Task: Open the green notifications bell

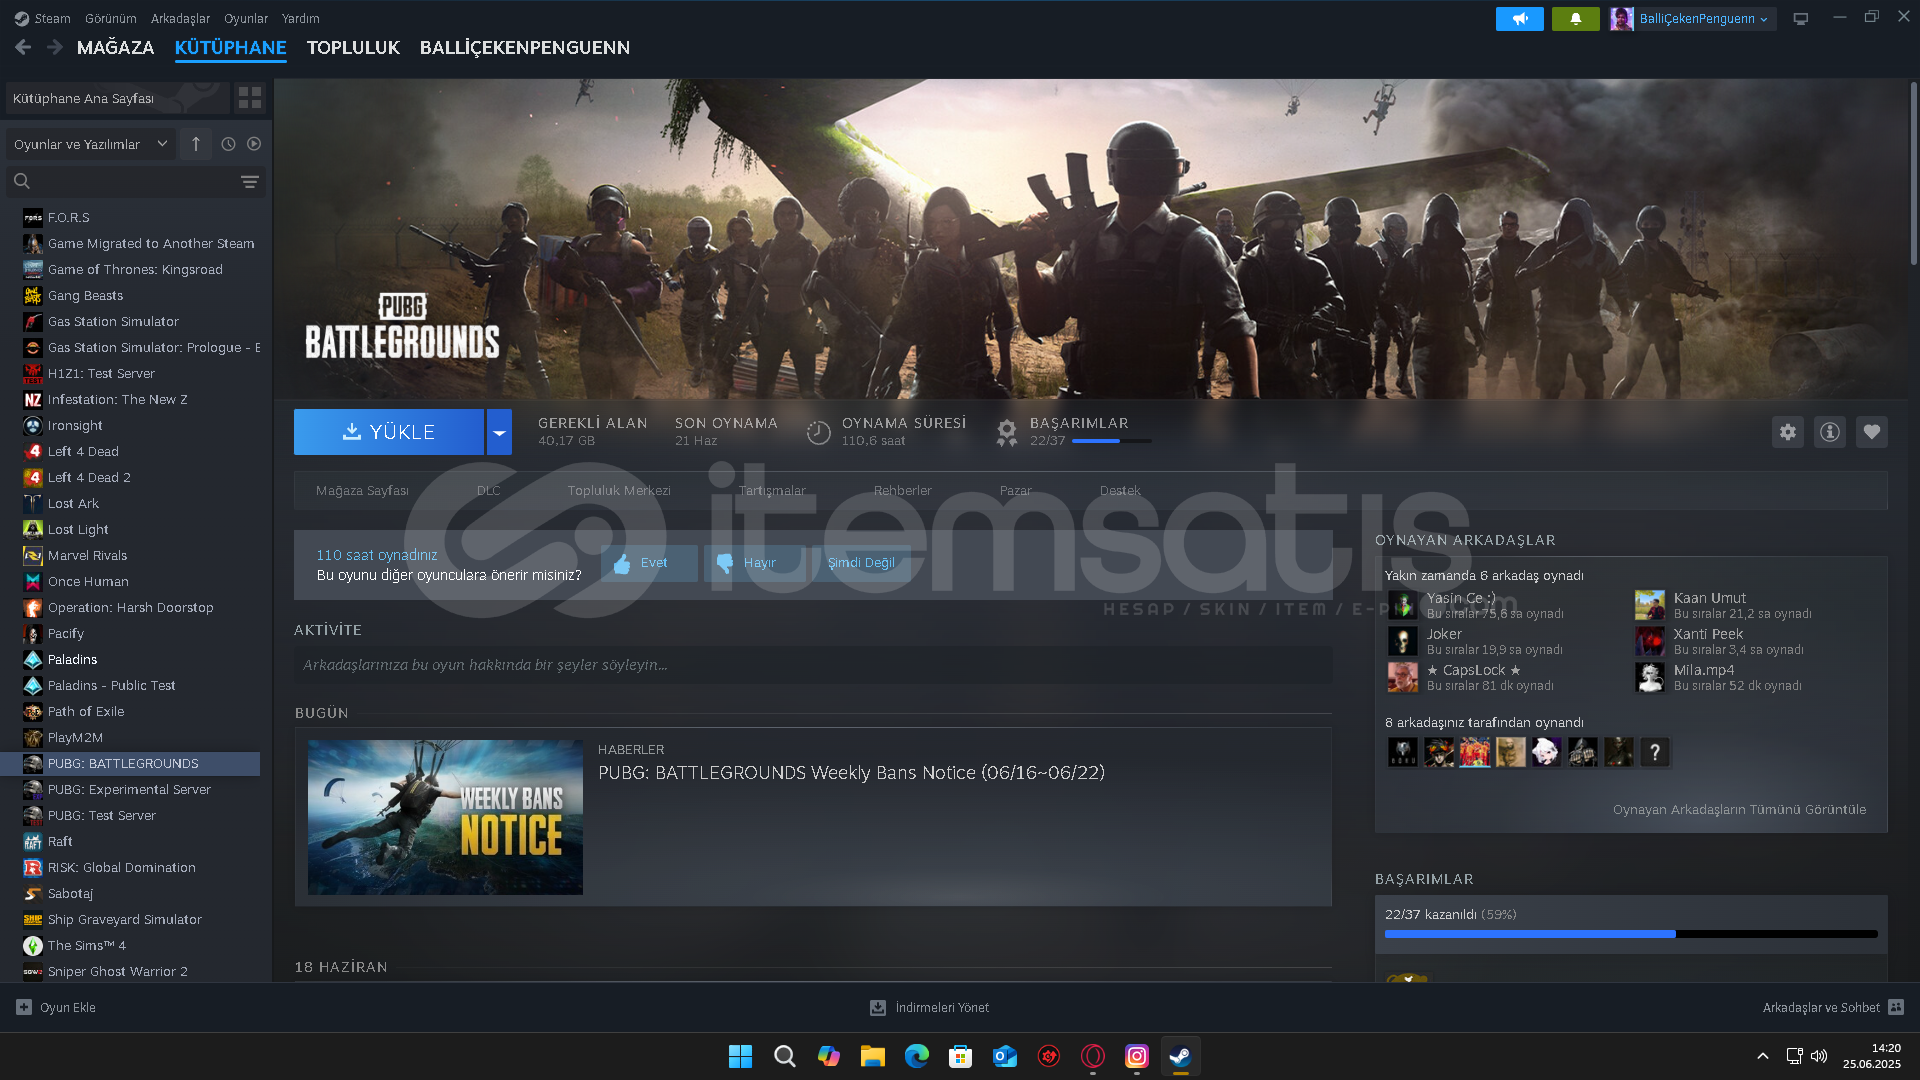Action: 1575,19
